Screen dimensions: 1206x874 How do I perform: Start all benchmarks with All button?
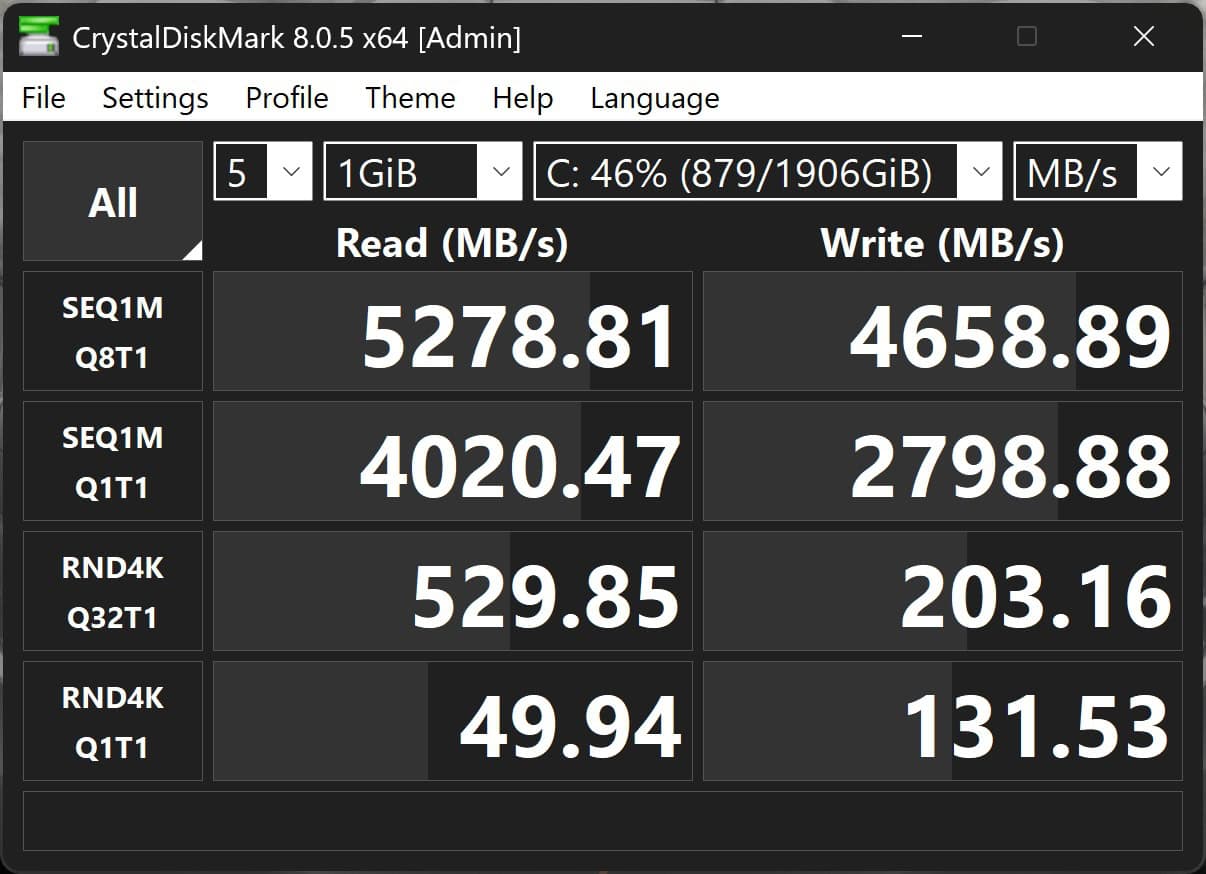pos(113,201)
